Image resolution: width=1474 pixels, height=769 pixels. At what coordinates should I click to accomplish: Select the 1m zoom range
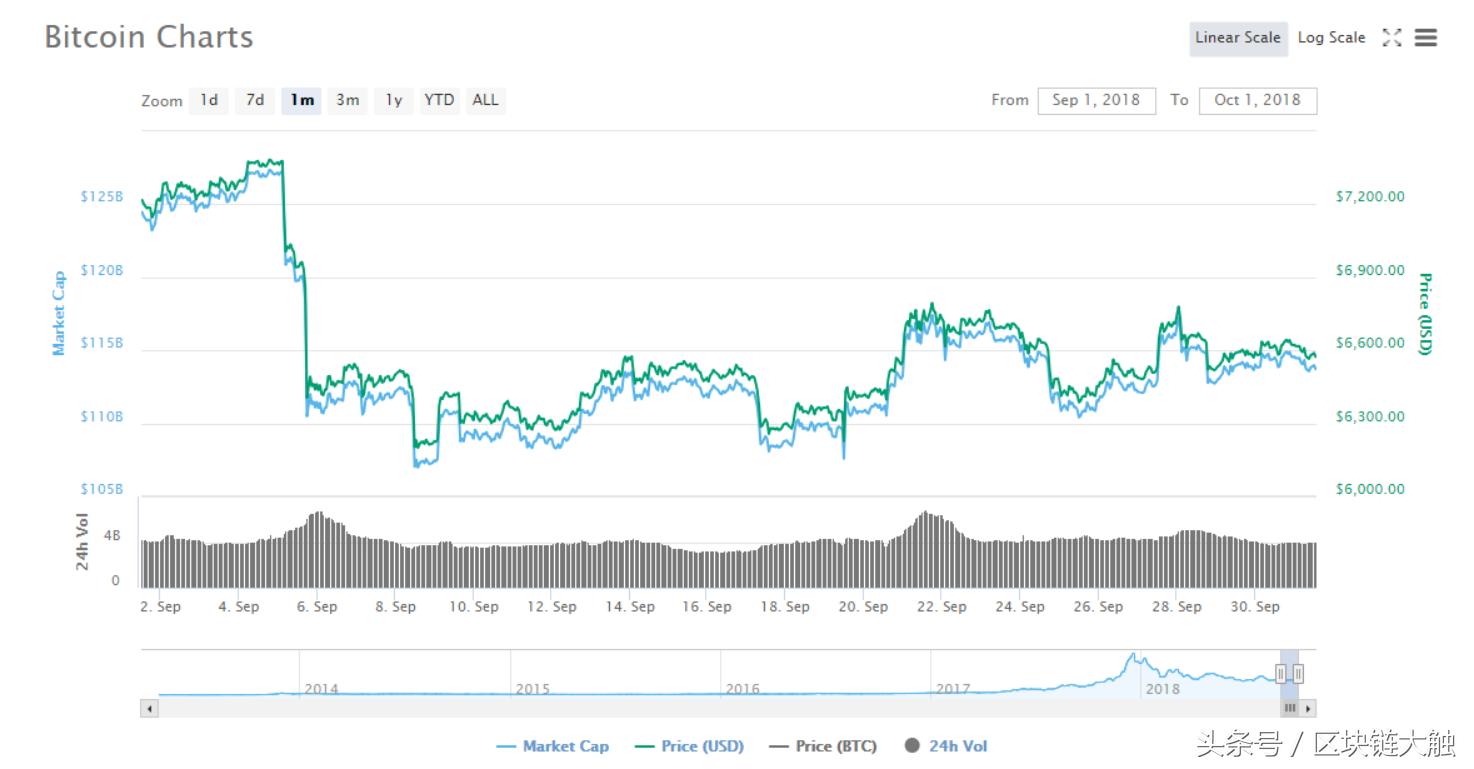pyautogui.click(x=302, y=100)
